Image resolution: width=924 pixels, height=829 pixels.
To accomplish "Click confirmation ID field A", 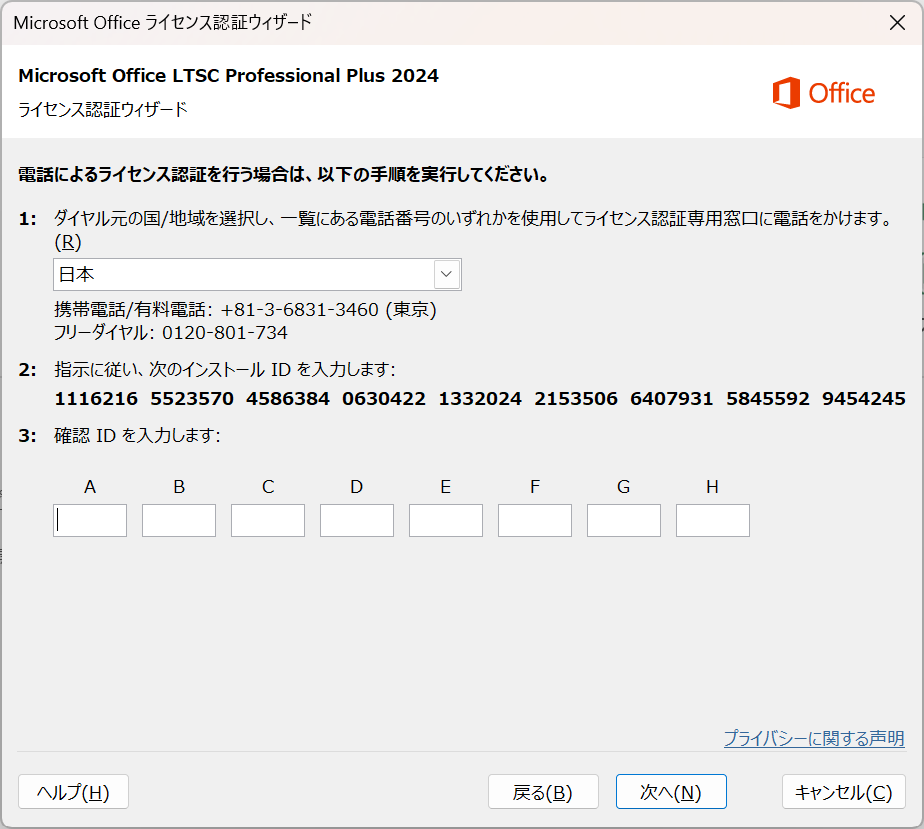I will point(90,520).
